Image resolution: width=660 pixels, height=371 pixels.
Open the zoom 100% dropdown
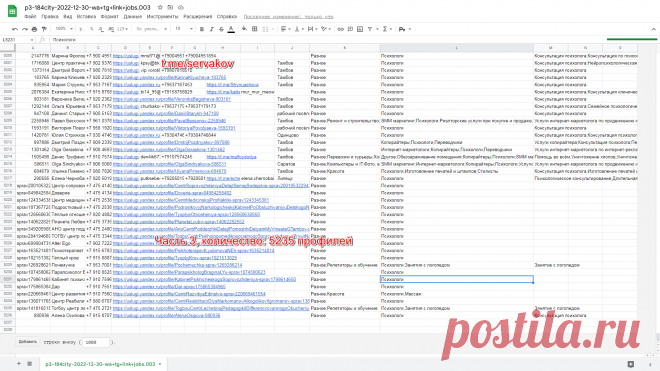click(x=64, y=29)
